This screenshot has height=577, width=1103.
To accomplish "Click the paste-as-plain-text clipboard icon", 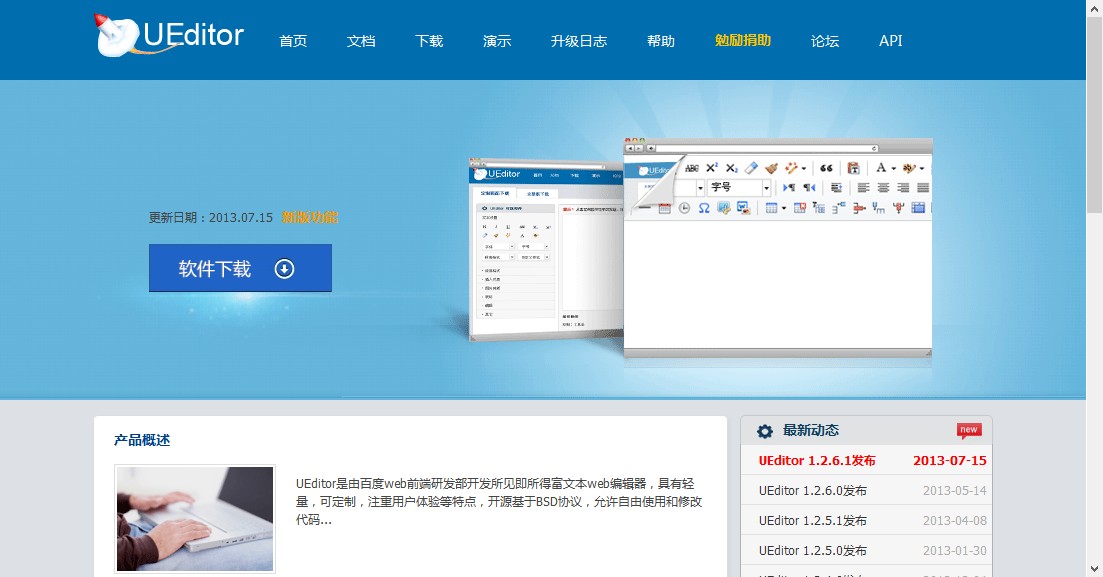I will (x=853, y=168).
